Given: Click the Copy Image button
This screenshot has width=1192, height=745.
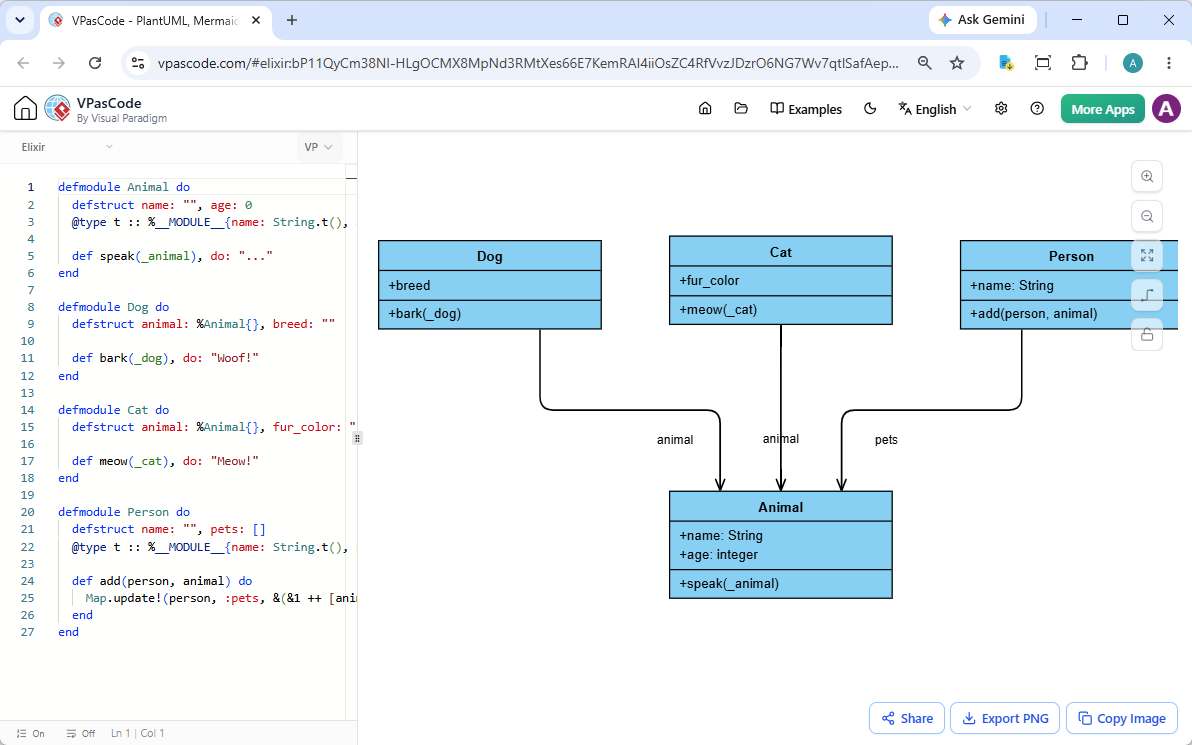Looking at the screenshot, I should 1122,718.
